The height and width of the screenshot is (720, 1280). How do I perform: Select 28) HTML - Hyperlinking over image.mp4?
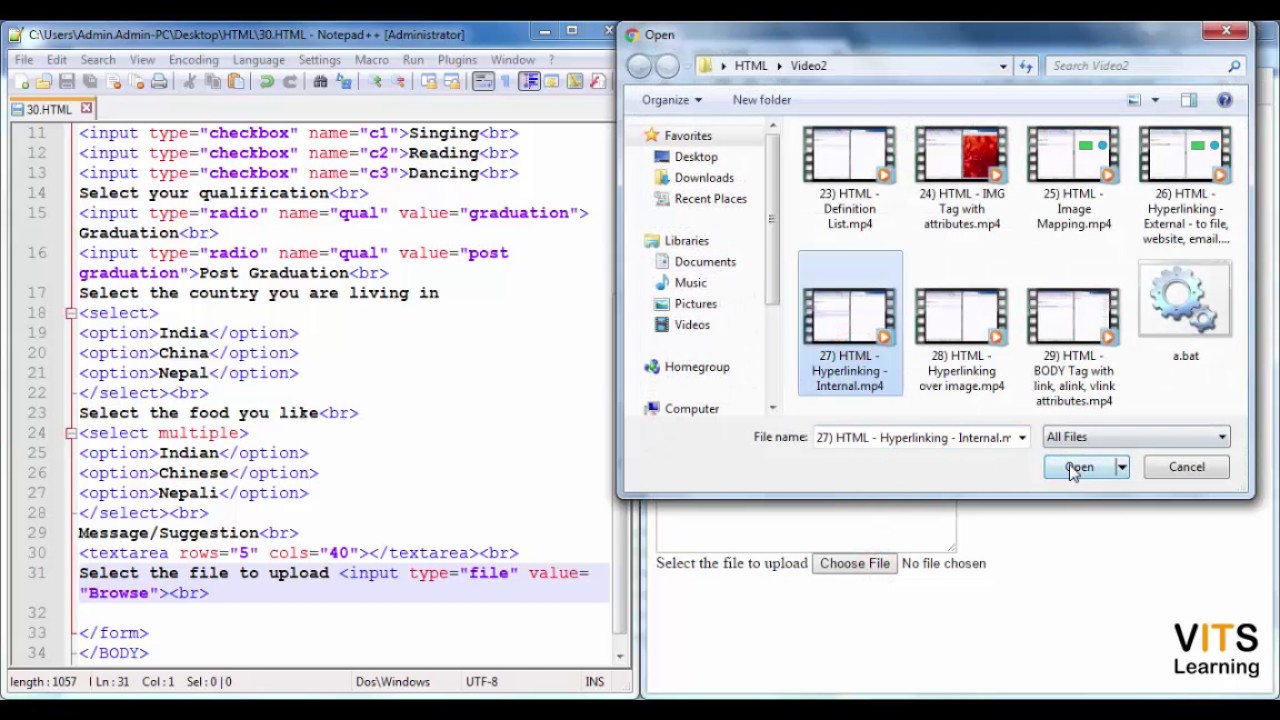click(962, 340)
